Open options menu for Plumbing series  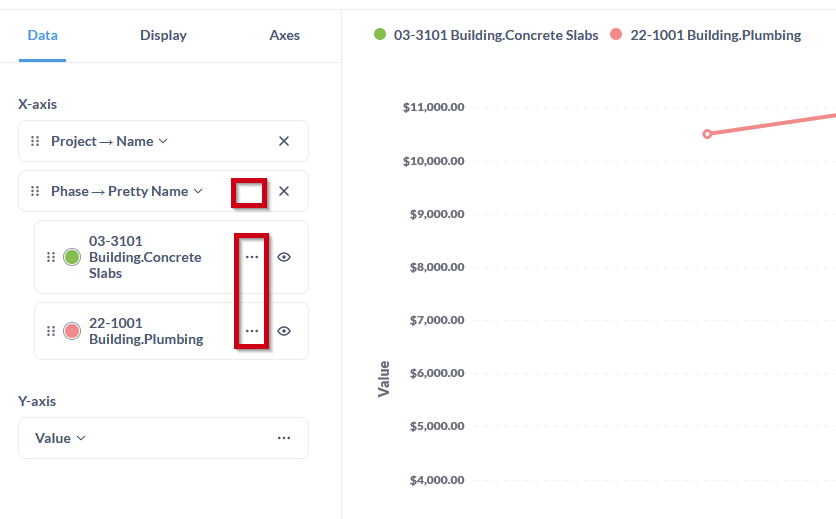click(252, 331)
